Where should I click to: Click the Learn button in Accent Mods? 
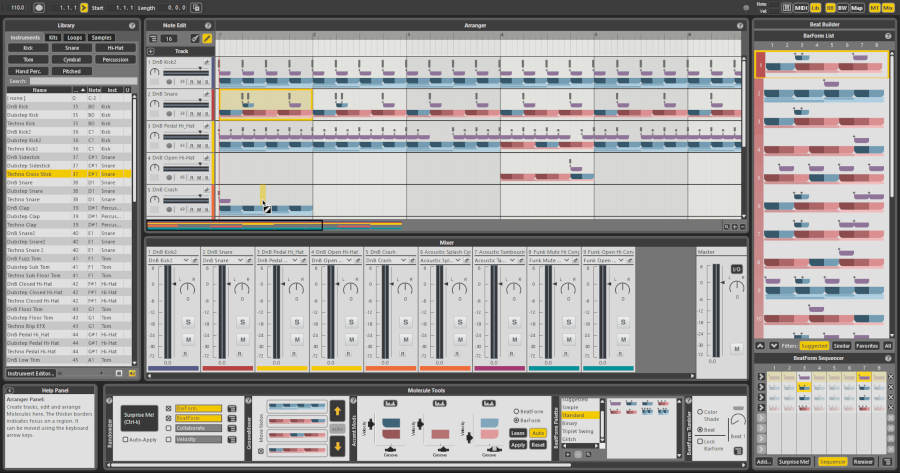[518, 433]
